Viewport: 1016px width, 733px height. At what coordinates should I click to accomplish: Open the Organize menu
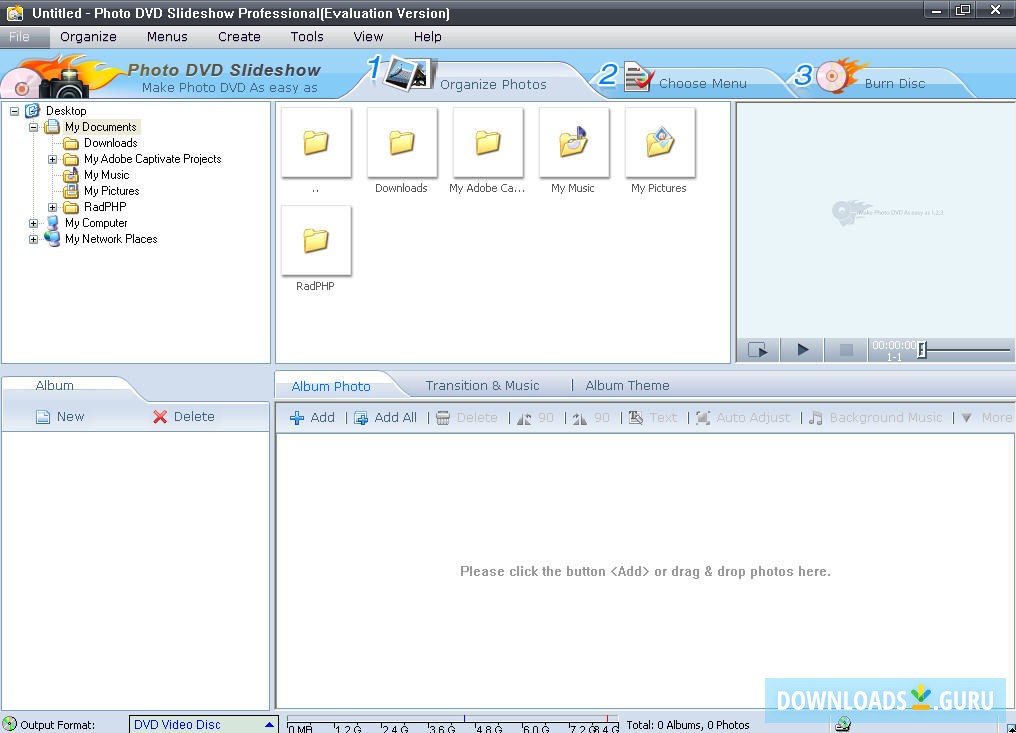click(x=88, y=37)
